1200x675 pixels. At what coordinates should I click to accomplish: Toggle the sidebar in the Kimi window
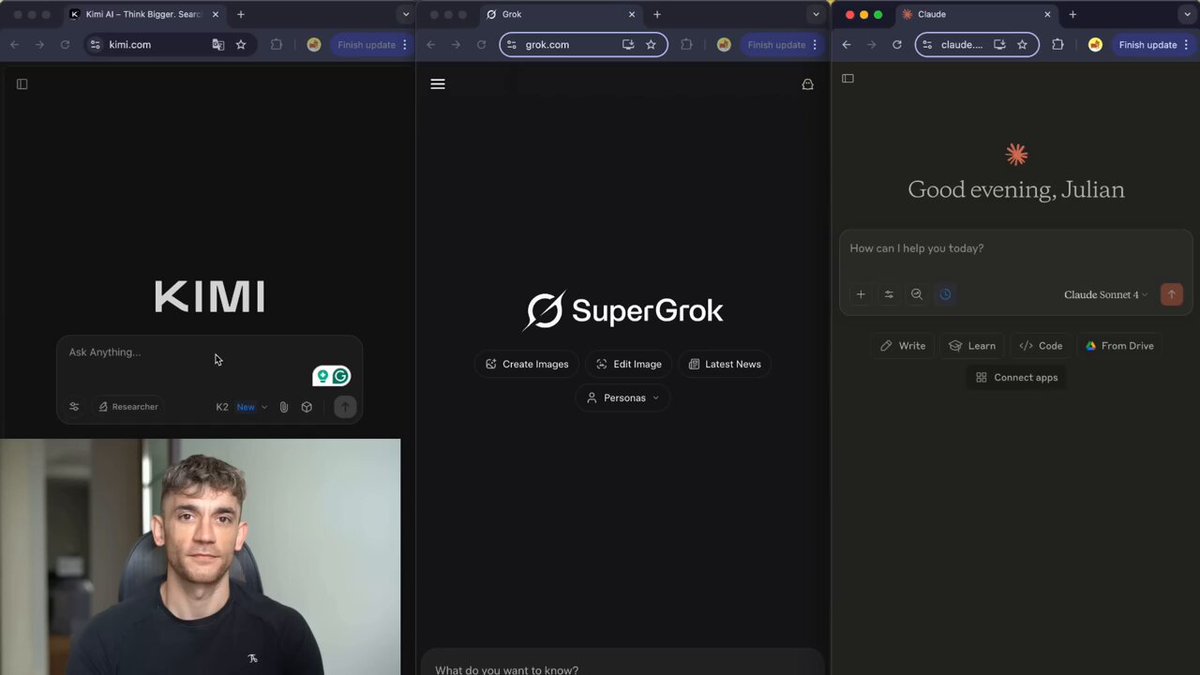tap(22, 84)
